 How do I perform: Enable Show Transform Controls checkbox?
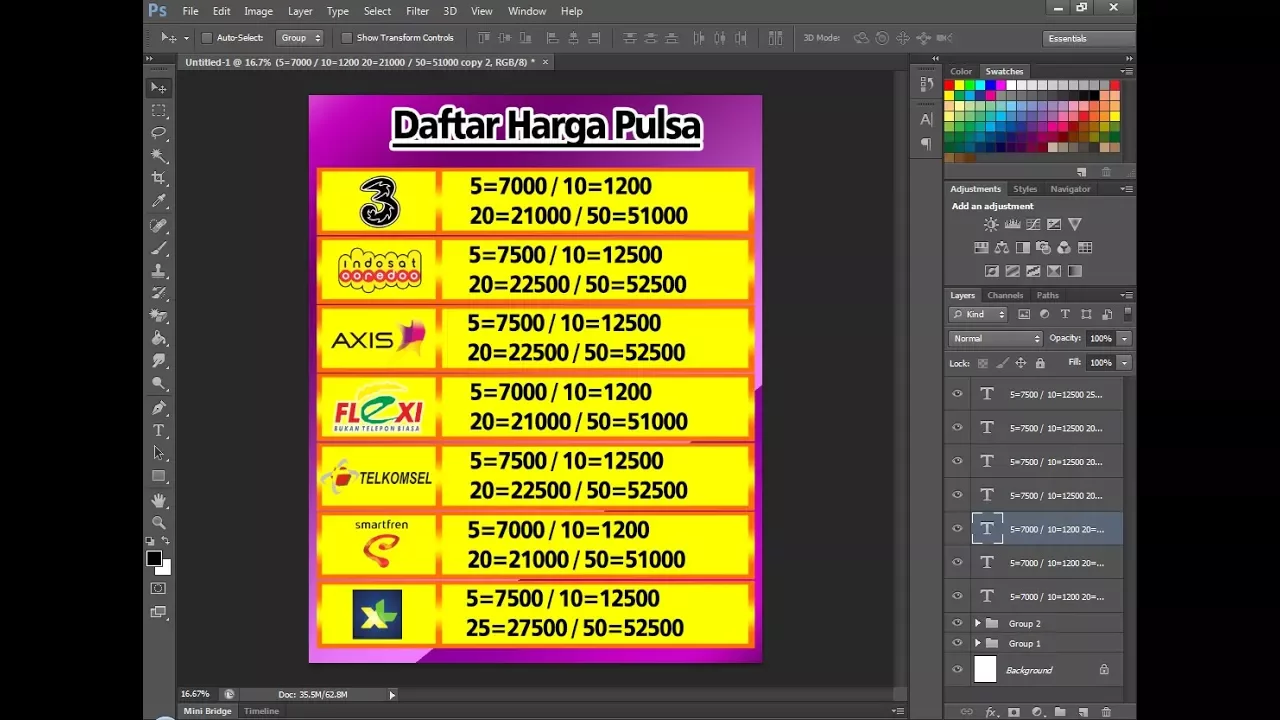[x=347, y=38]
